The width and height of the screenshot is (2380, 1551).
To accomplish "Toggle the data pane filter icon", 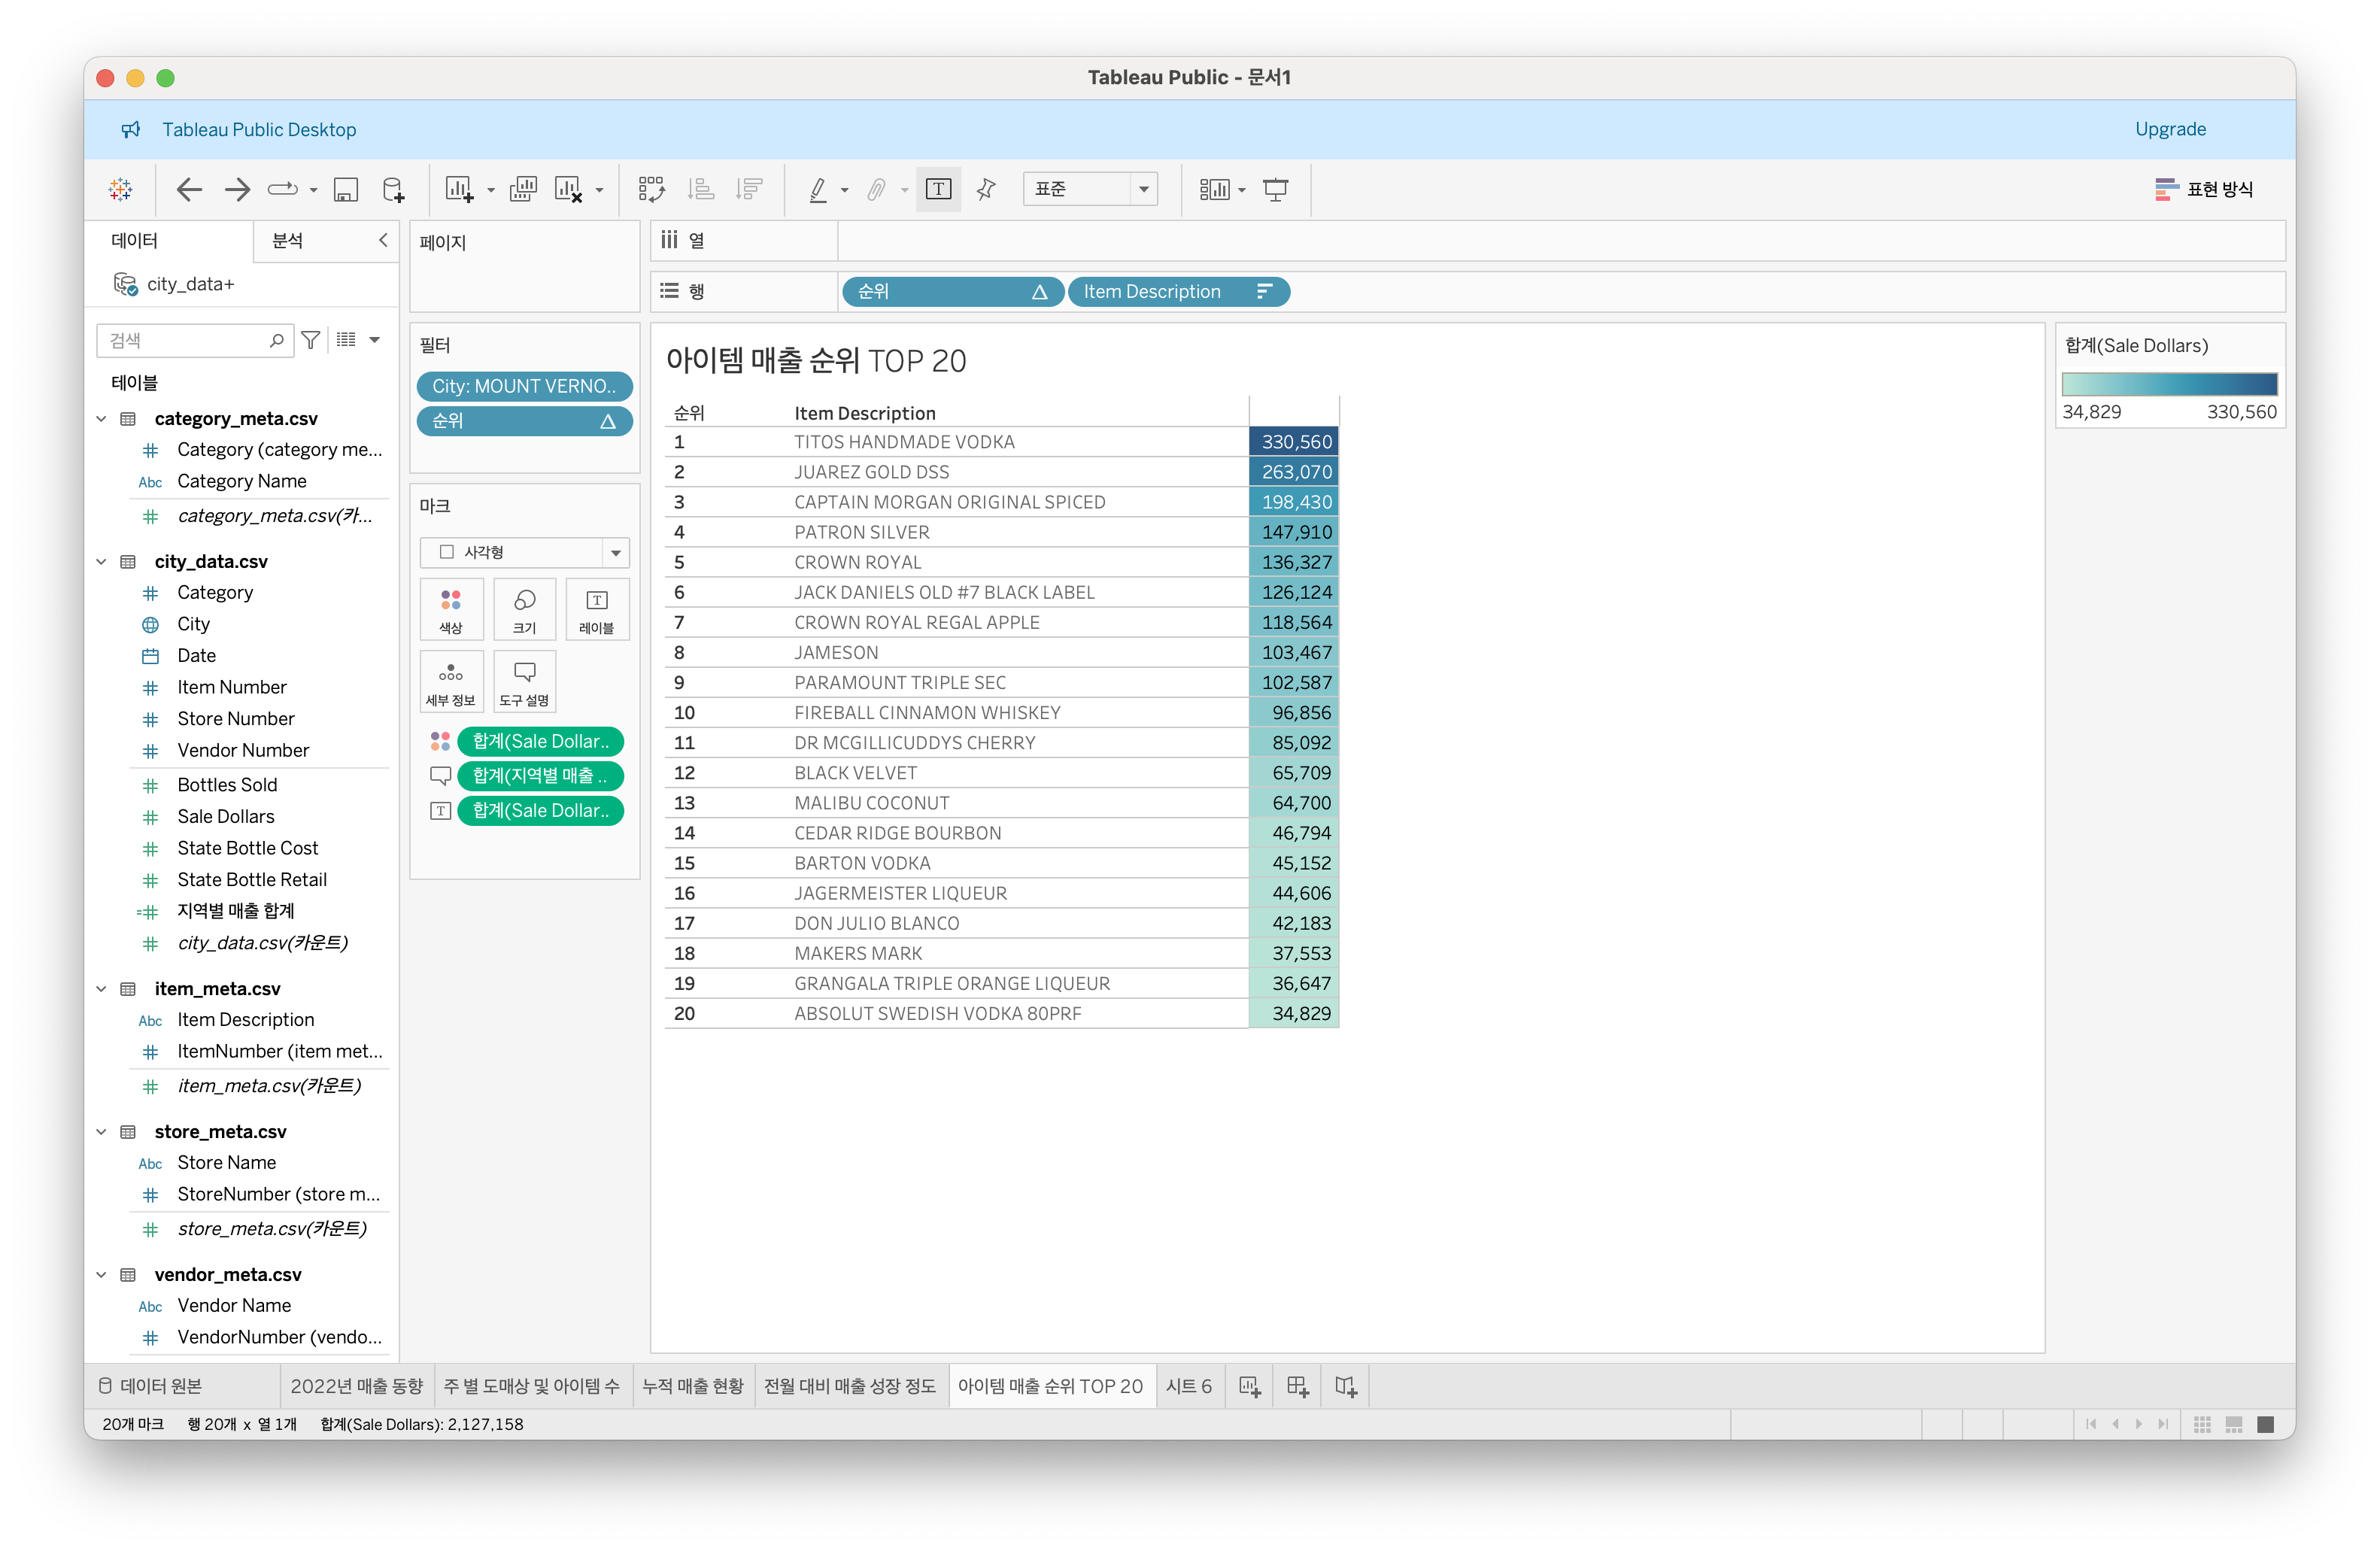I will [311, 340].
